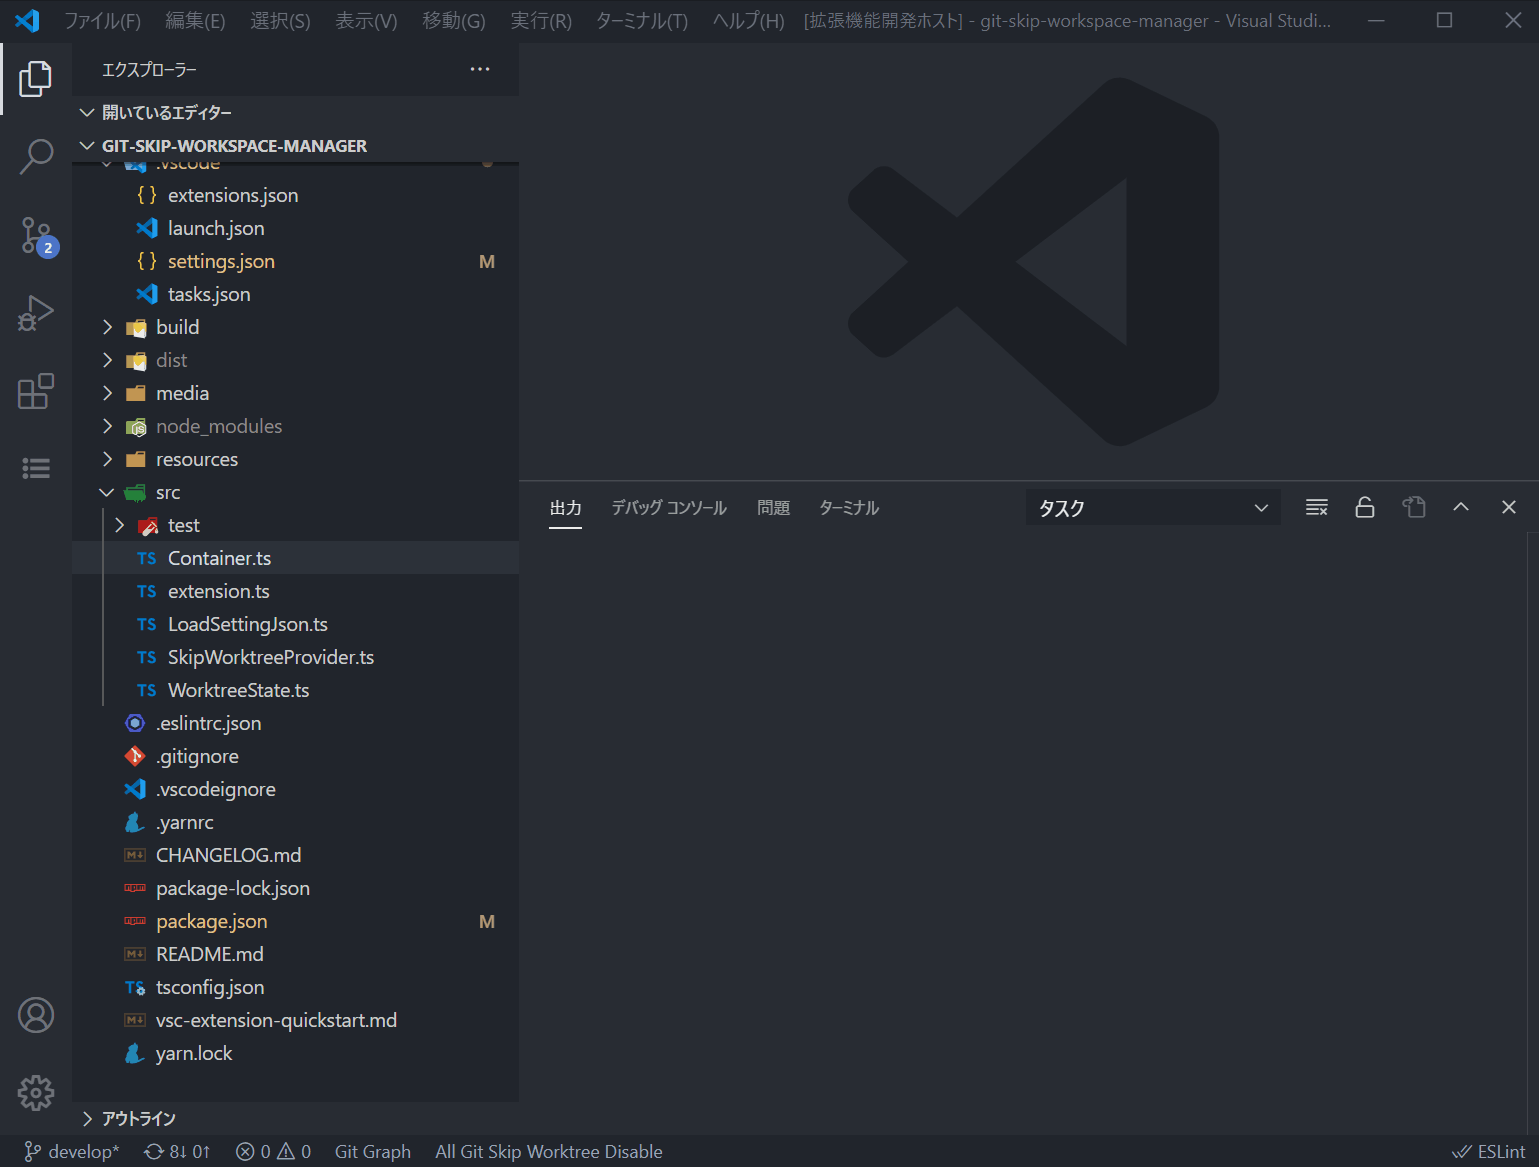Open the Explorer view in activity bar
Viewport: 1539px width, 1167px height.
(36, 79)
